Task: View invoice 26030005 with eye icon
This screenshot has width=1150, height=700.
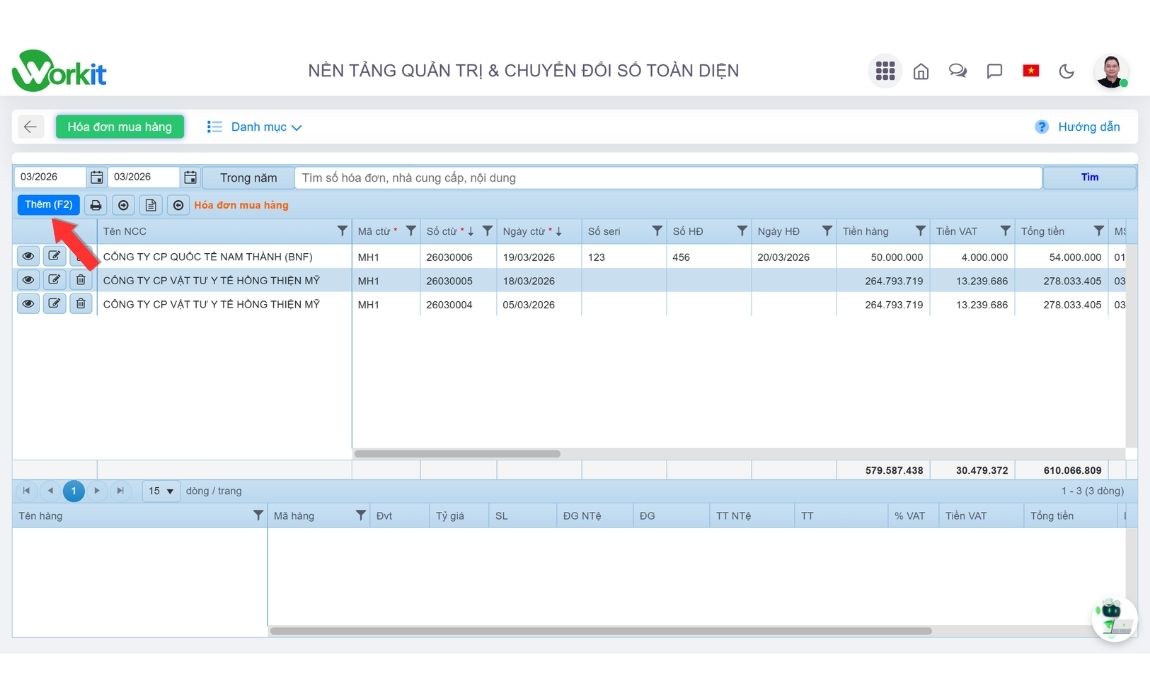Action: click(x=28, y=280)
